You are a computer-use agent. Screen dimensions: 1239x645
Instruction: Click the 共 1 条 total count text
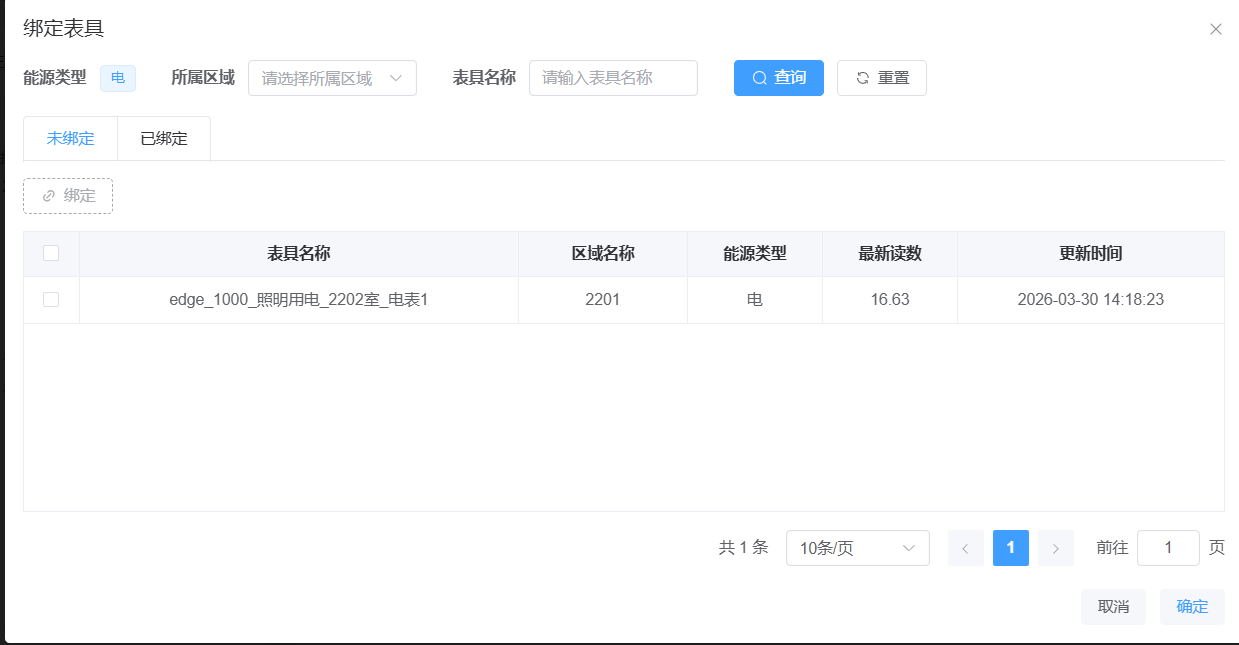pyautogui.click(x=743, y=548)
